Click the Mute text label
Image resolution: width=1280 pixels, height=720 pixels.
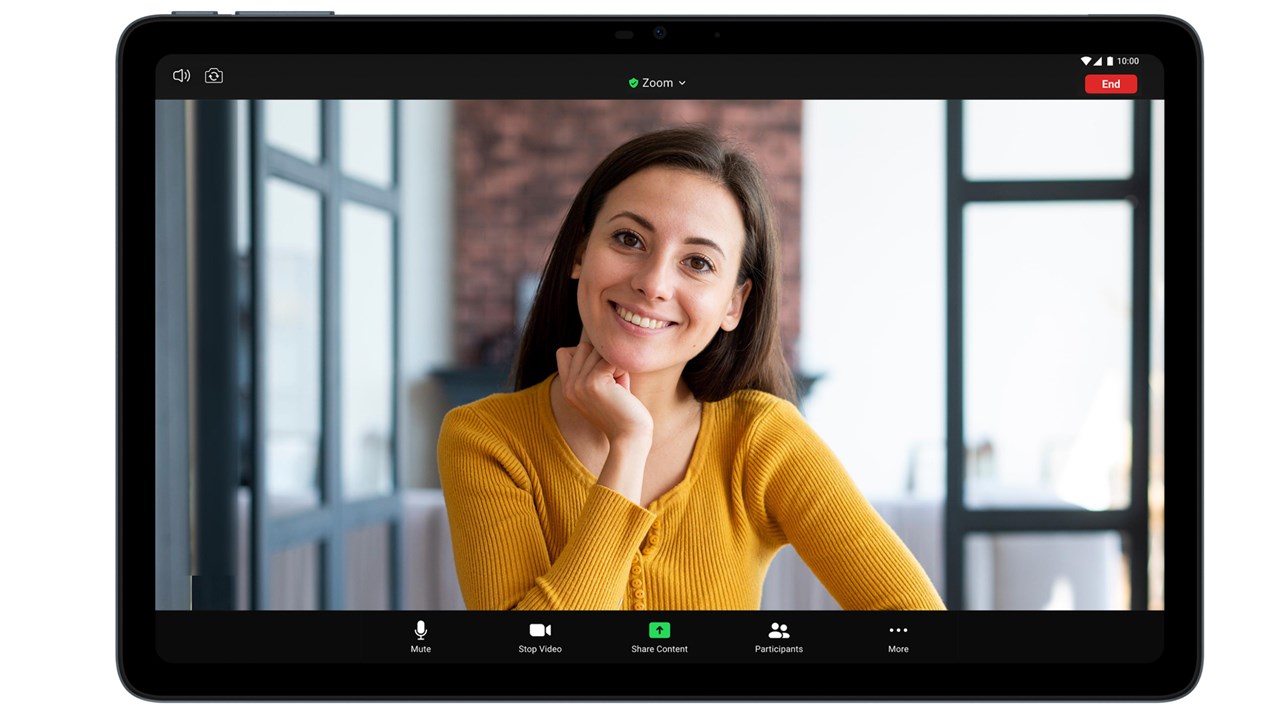[x=421, y=649]
